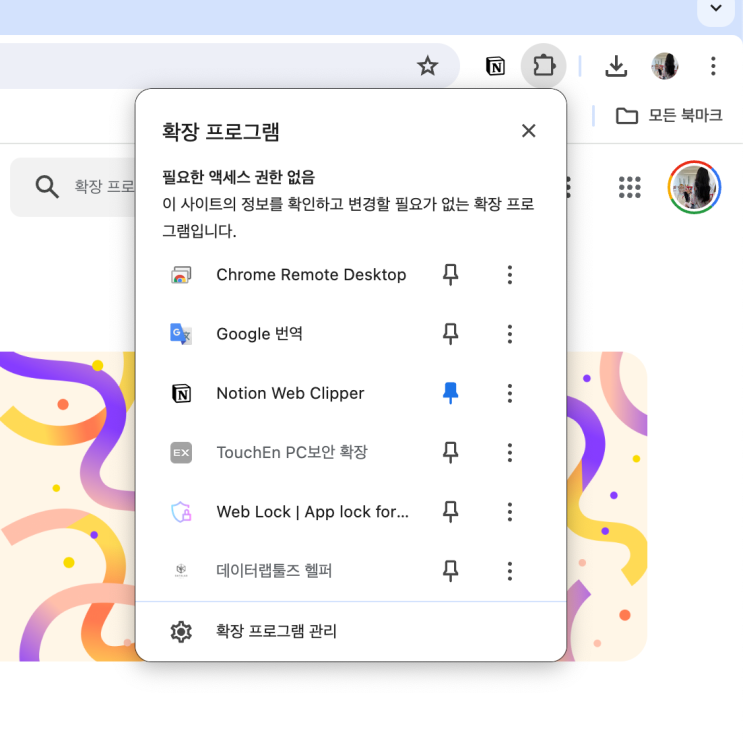Open the Google account avatar on the page
Viewport: 743px width, 743px height.
pos(694,187)
